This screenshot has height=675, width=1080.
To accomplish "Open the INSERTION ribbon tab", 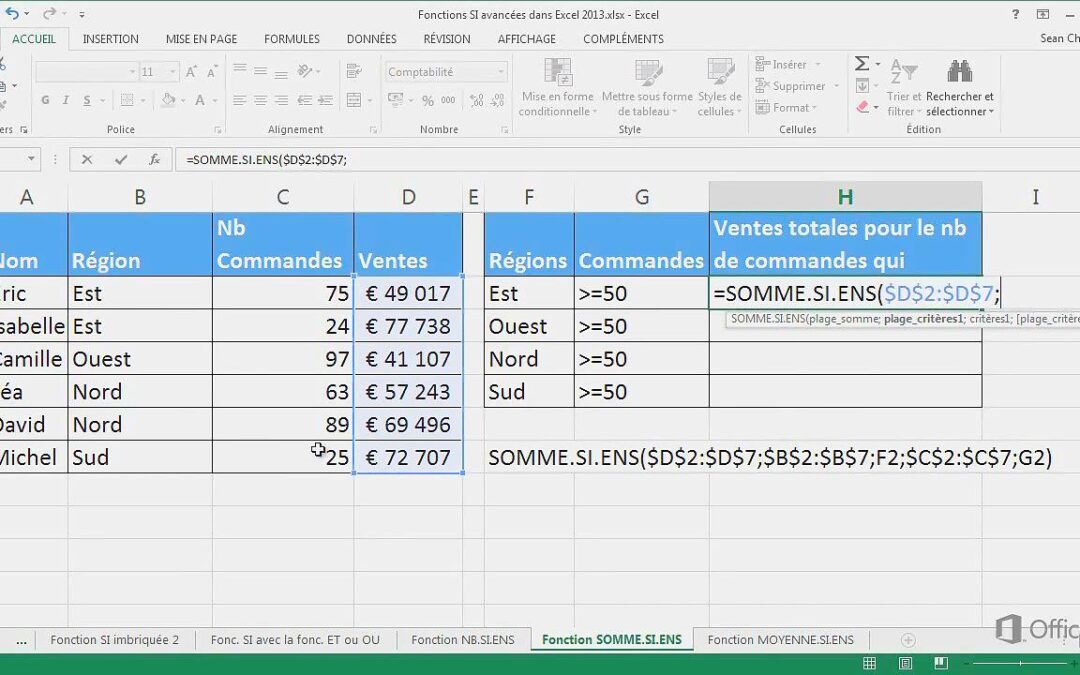I will click(x=110, y=39).
